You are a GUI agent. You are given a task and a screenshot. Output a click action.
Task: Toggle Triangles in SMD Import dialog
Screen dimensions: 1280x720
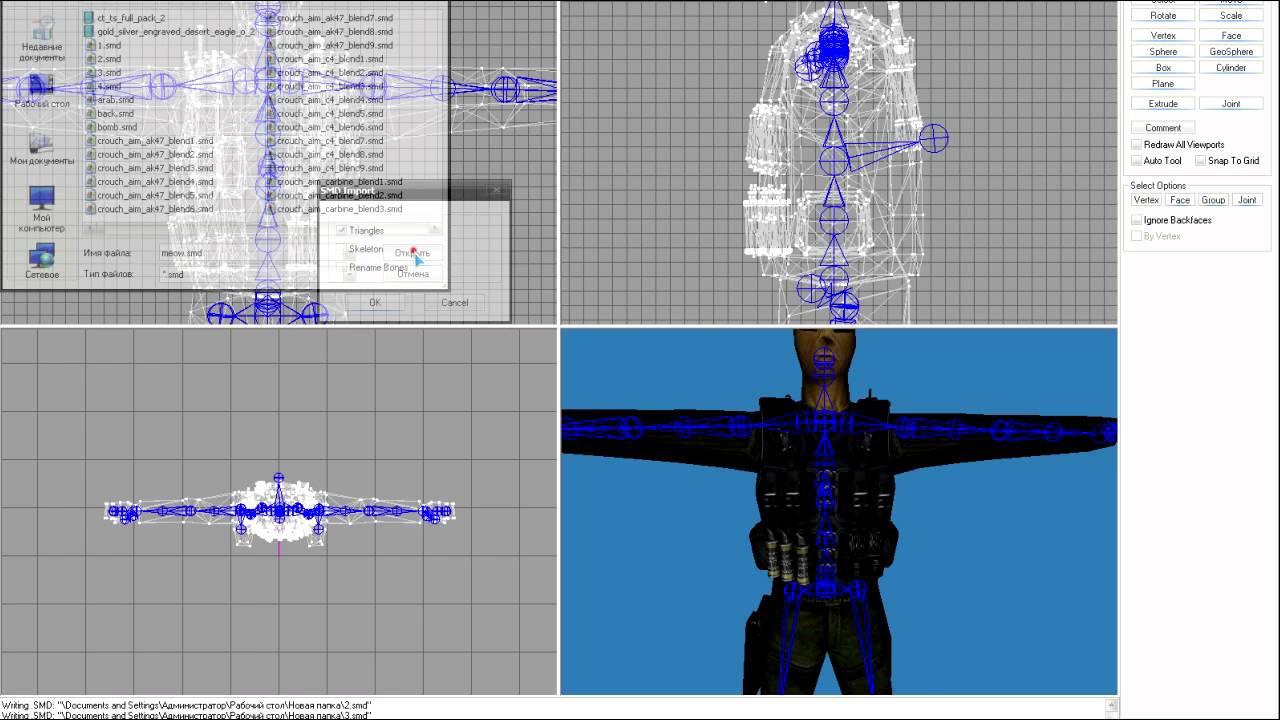pos(341,231)
